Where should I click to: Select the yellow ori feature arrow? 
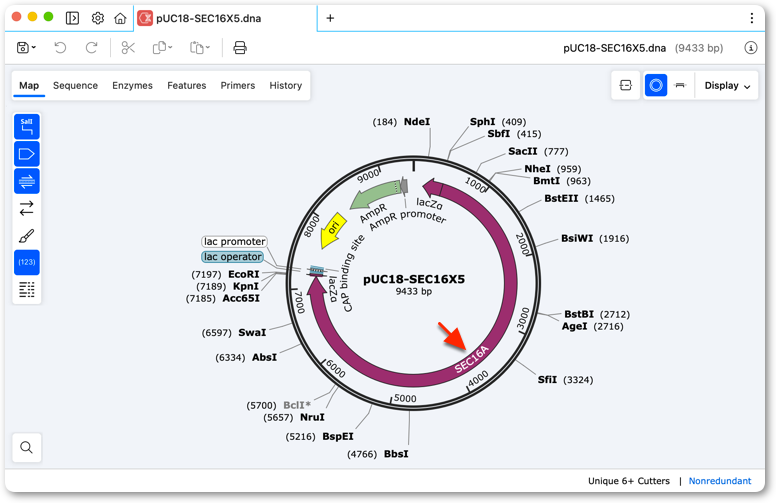click(x=333, y=230)
